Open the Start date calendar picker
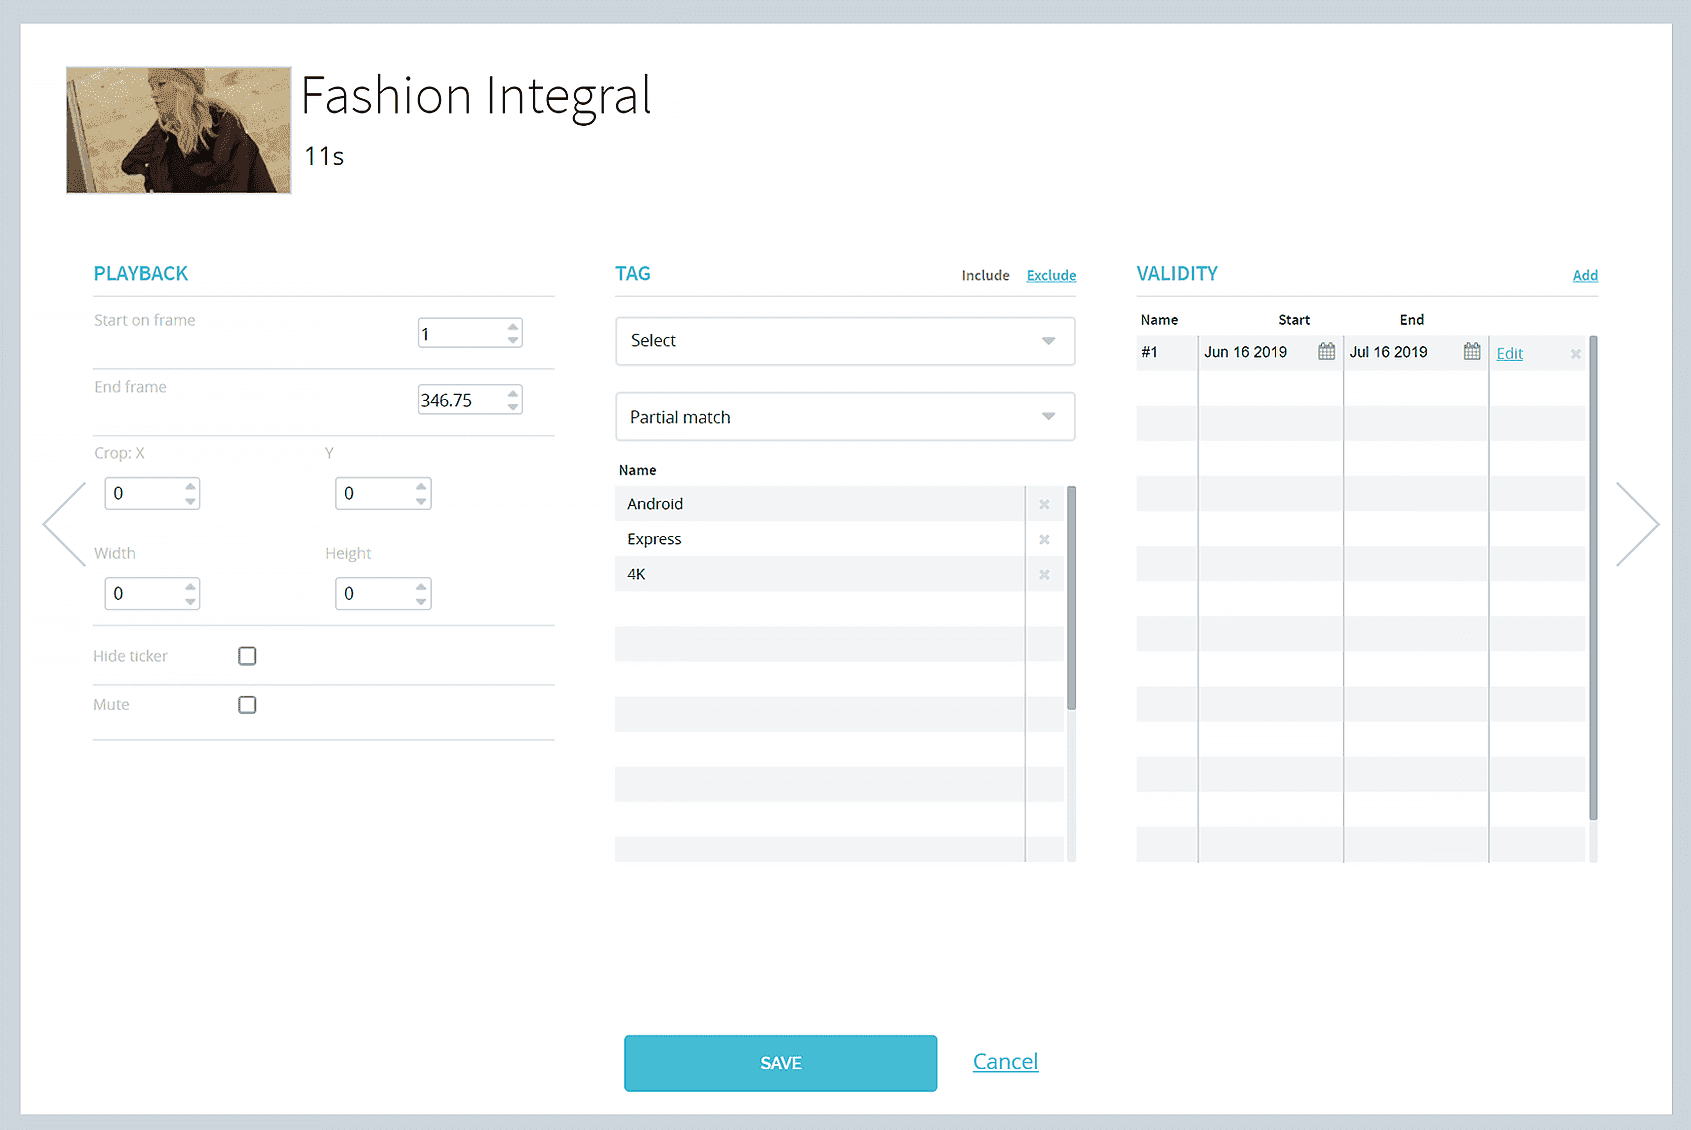Viewport: 1691px width, 1130px height. pyautogui.click(x=1326, y=352)
